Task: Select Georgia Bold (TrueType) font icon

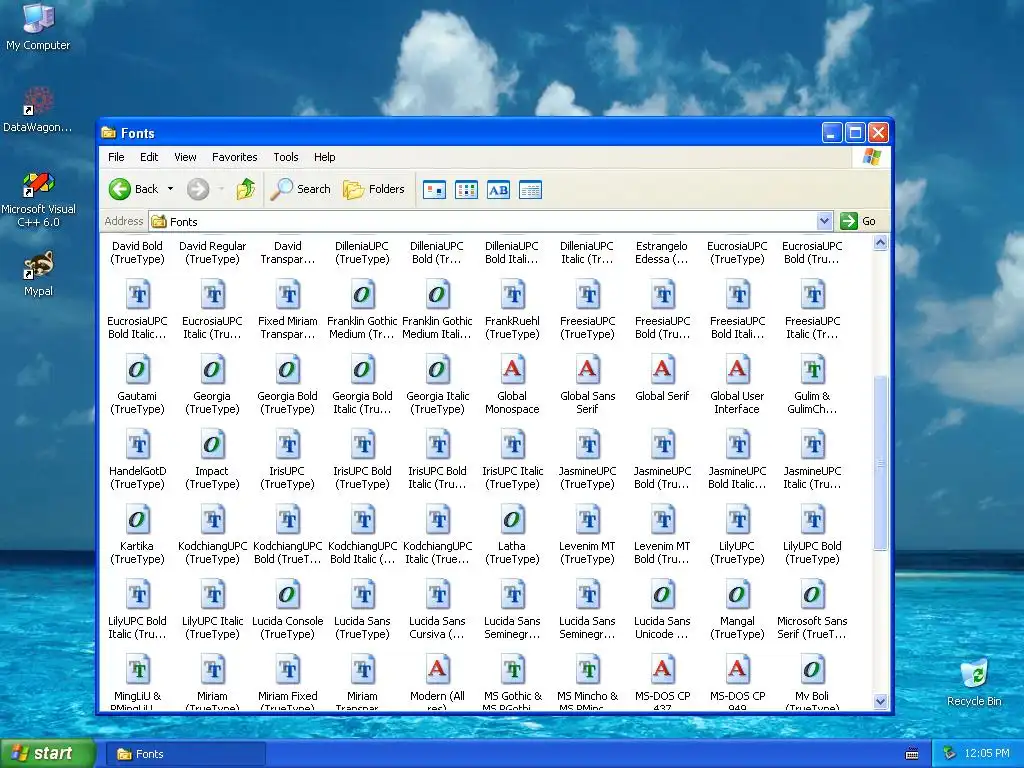Action: (x=287, y=370)
